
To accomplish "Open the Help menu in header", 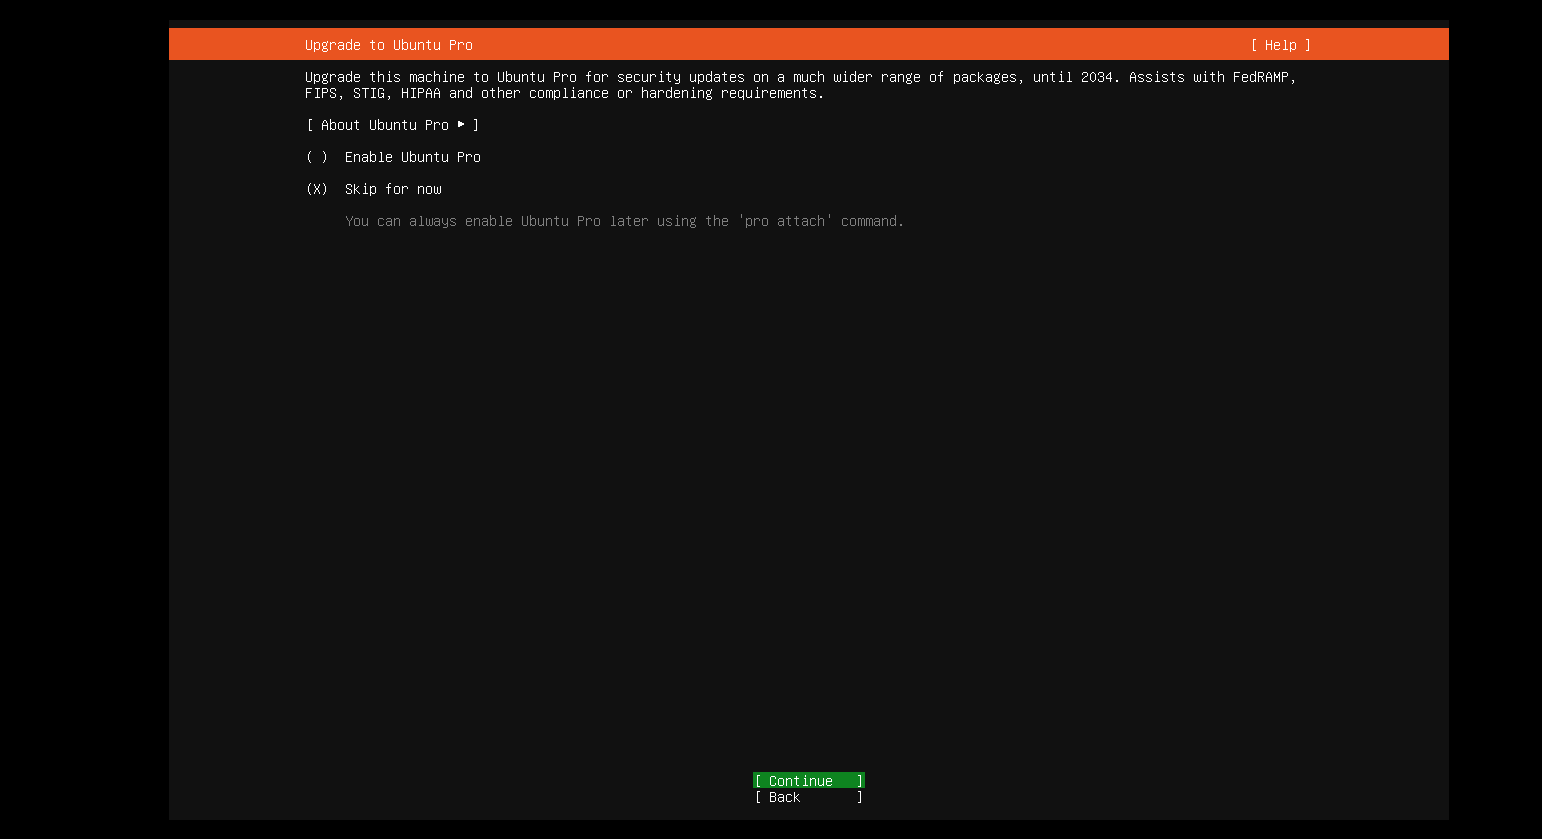I will pos(1280,45).
